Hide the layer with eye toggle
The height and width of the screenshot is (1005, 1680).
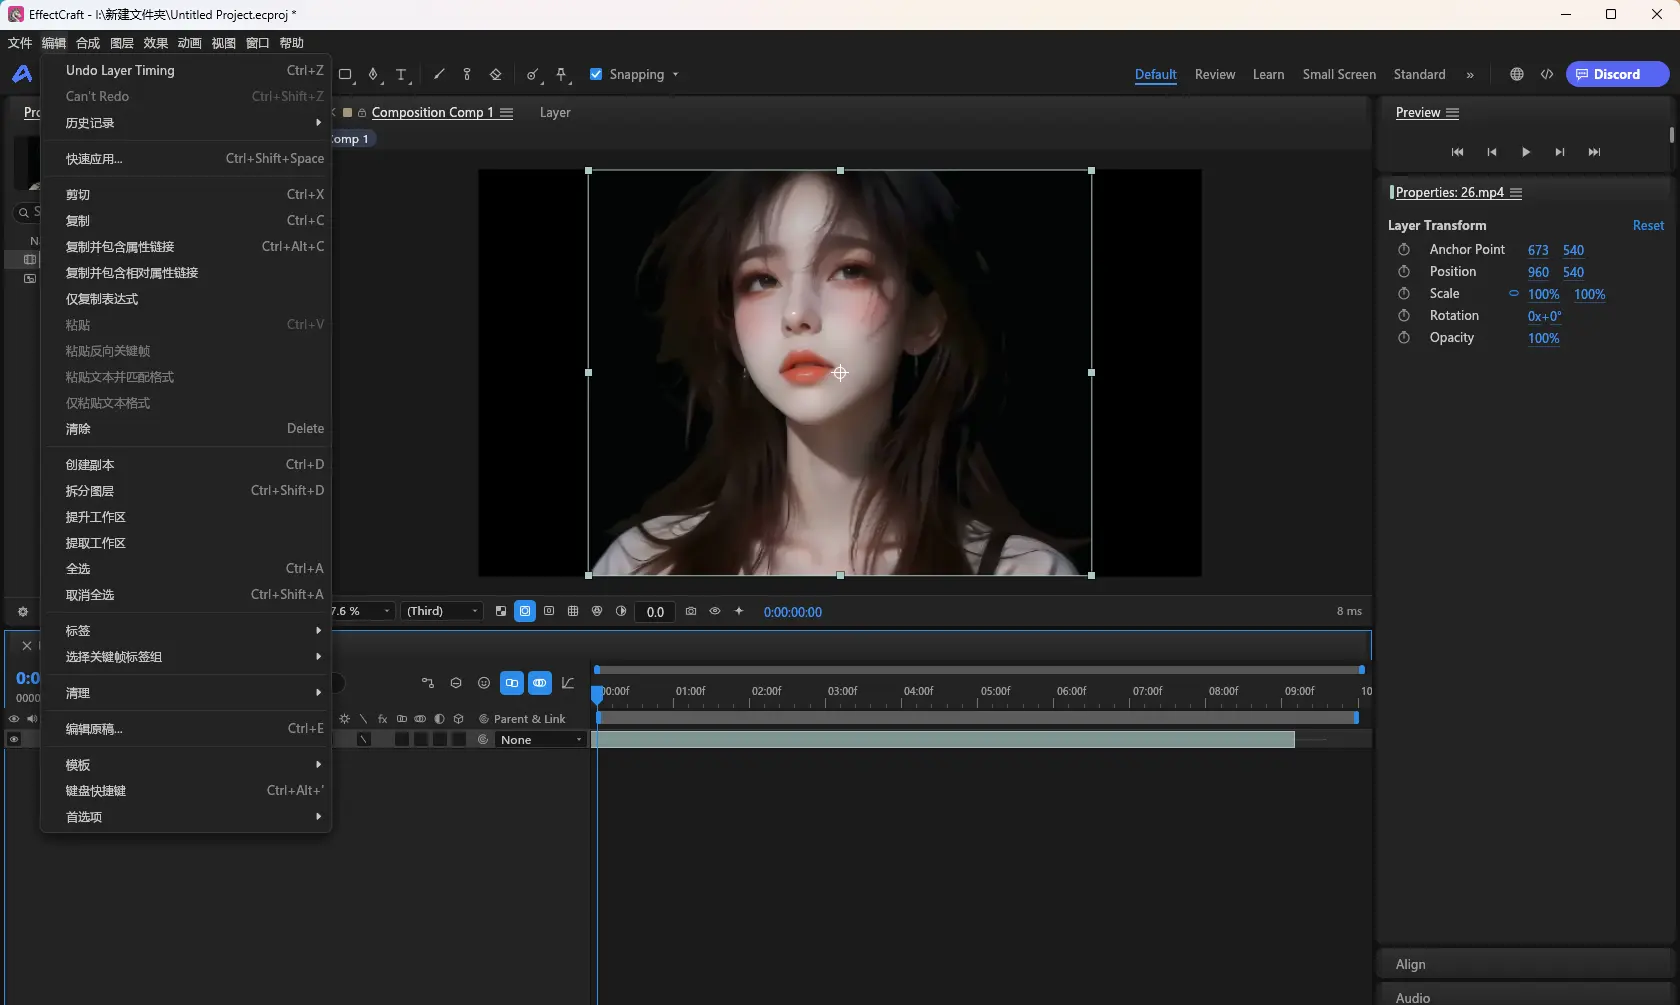(14, 740)
